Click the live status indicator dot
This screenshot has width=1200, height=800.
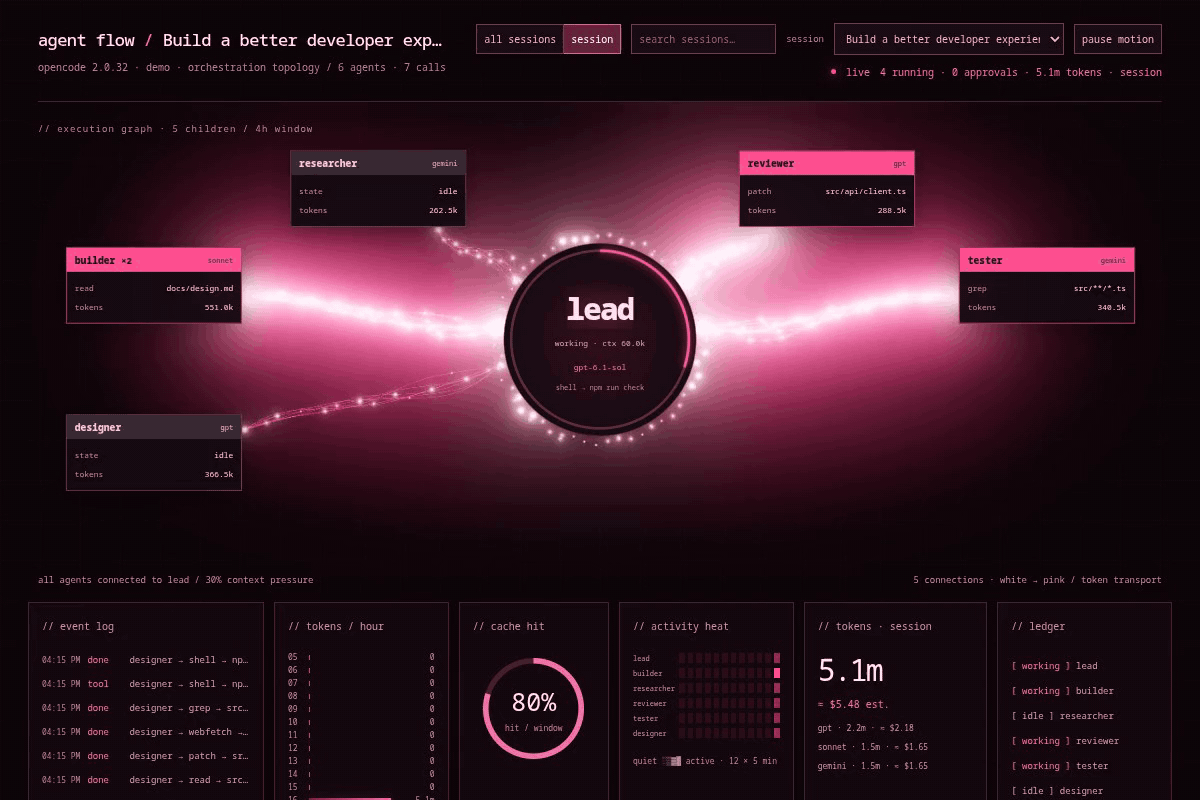pos(833,72)
